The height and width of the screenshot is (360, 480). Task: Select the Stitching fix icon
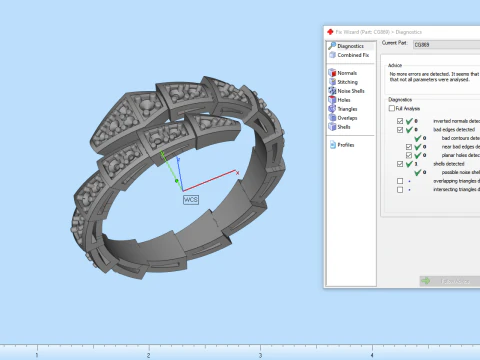coord(332,82)
